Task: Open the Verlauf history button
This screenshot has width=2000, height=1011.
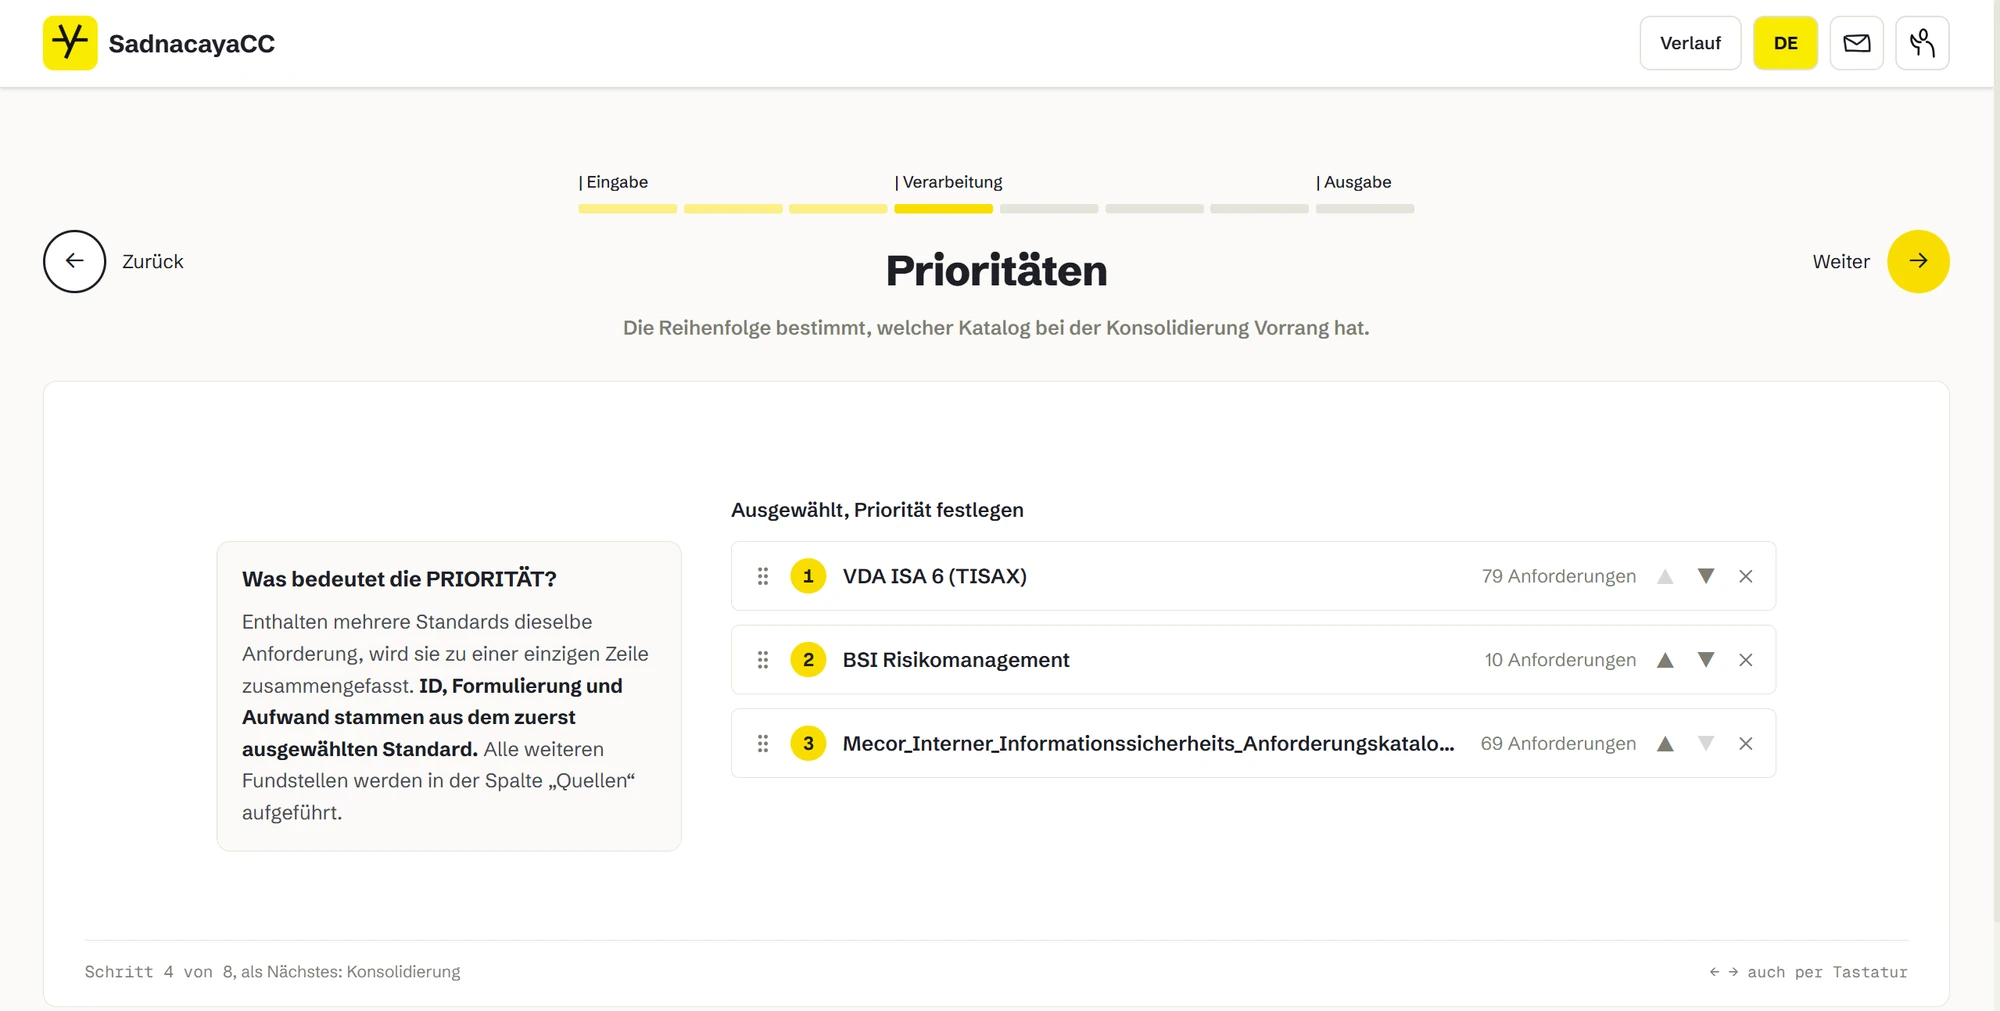Action: click(1690, 43)
